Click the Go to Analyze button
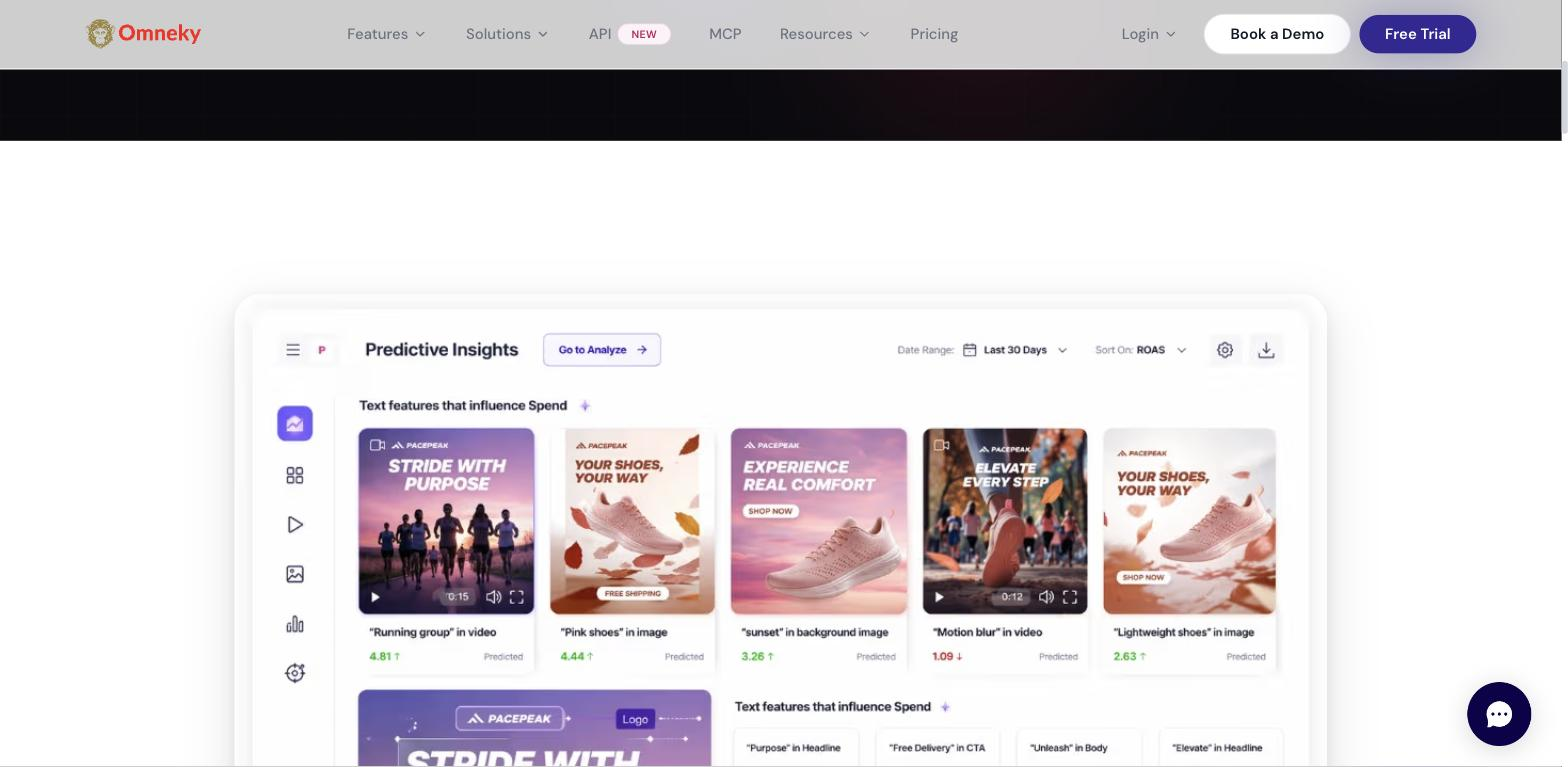The width and height of the screenshot is (1568, 767). (x=602, y=350)
